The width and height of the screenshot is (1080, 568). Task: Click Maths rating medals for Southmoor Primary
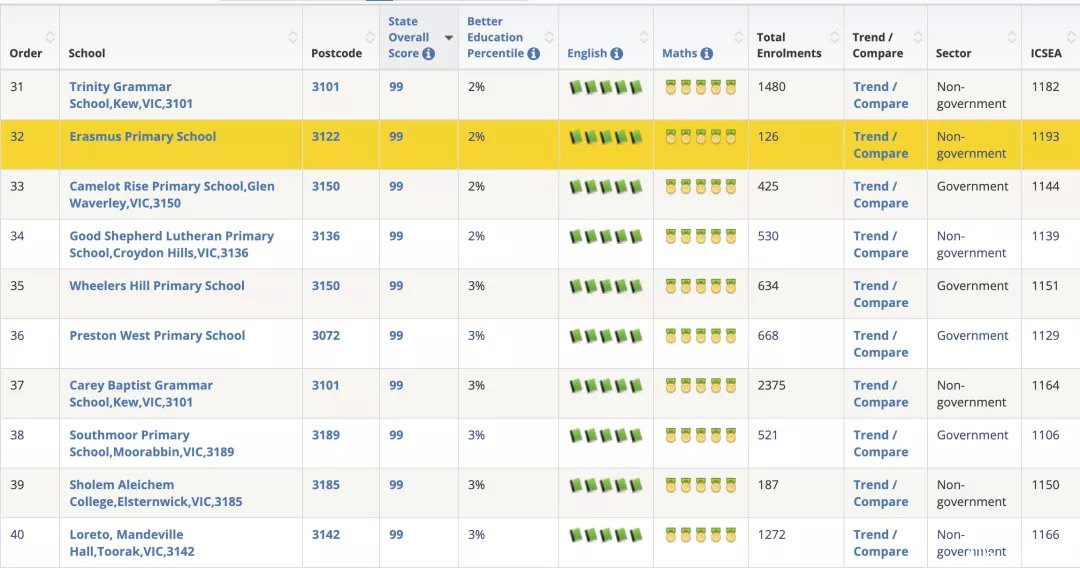click(700, 435)
